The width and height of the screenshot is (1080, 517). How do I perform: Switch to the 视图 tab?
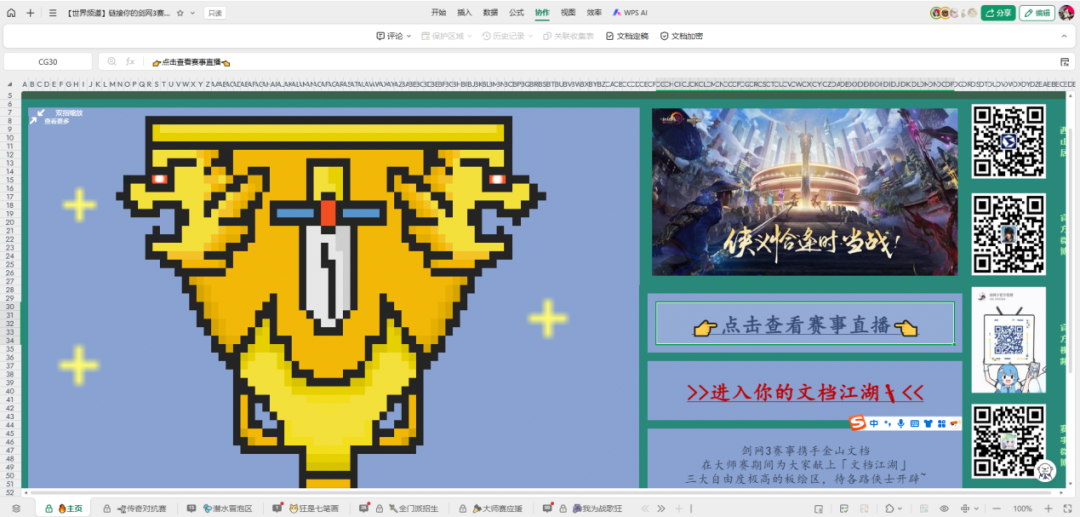(x=568, y=12)
